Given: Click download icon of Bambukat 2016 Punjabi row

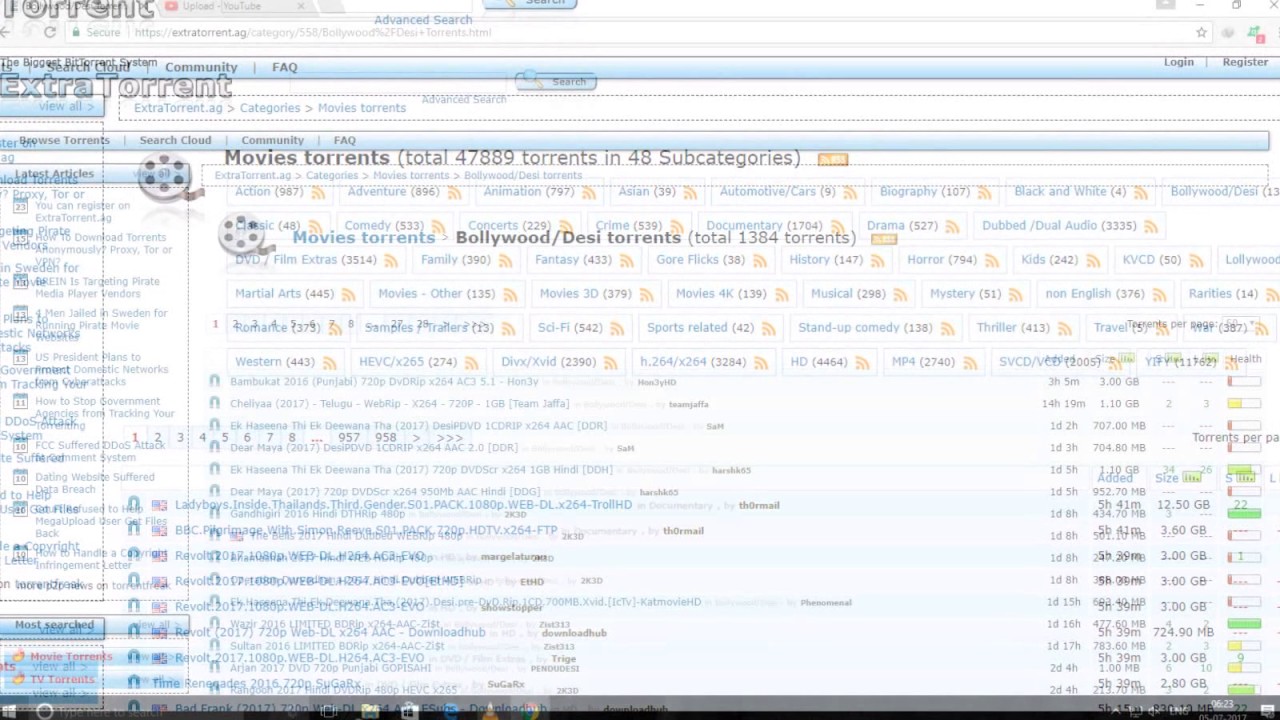Looking at the screenshot, I should [214, 381].
